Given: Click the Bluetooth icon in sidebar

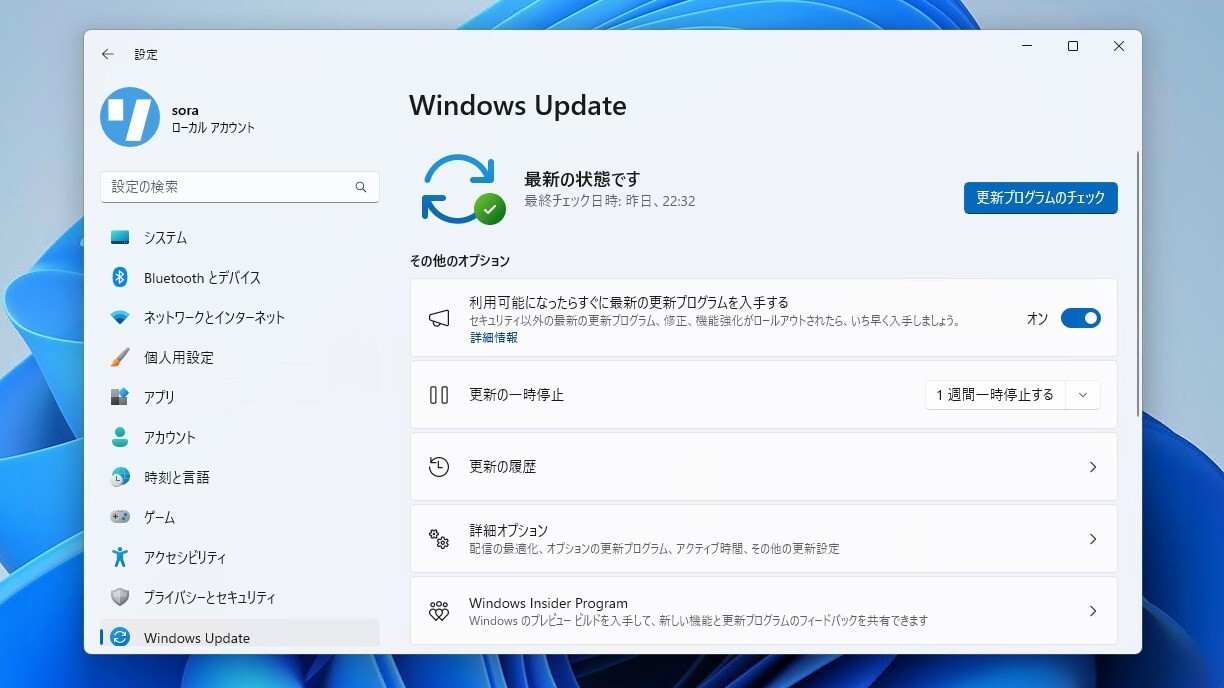Looking at the screenshot, I should pos(120,278).
